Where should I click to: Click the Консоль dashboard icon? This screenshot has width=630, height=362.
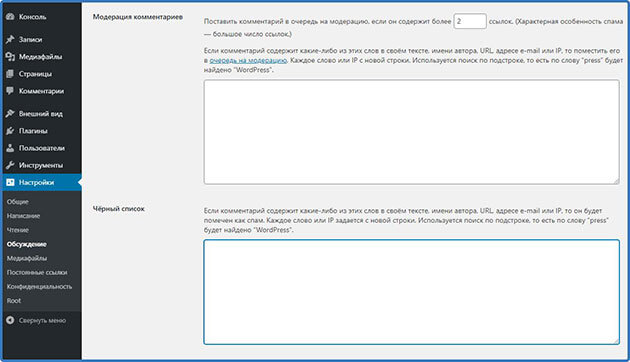[x=10, y=17]
